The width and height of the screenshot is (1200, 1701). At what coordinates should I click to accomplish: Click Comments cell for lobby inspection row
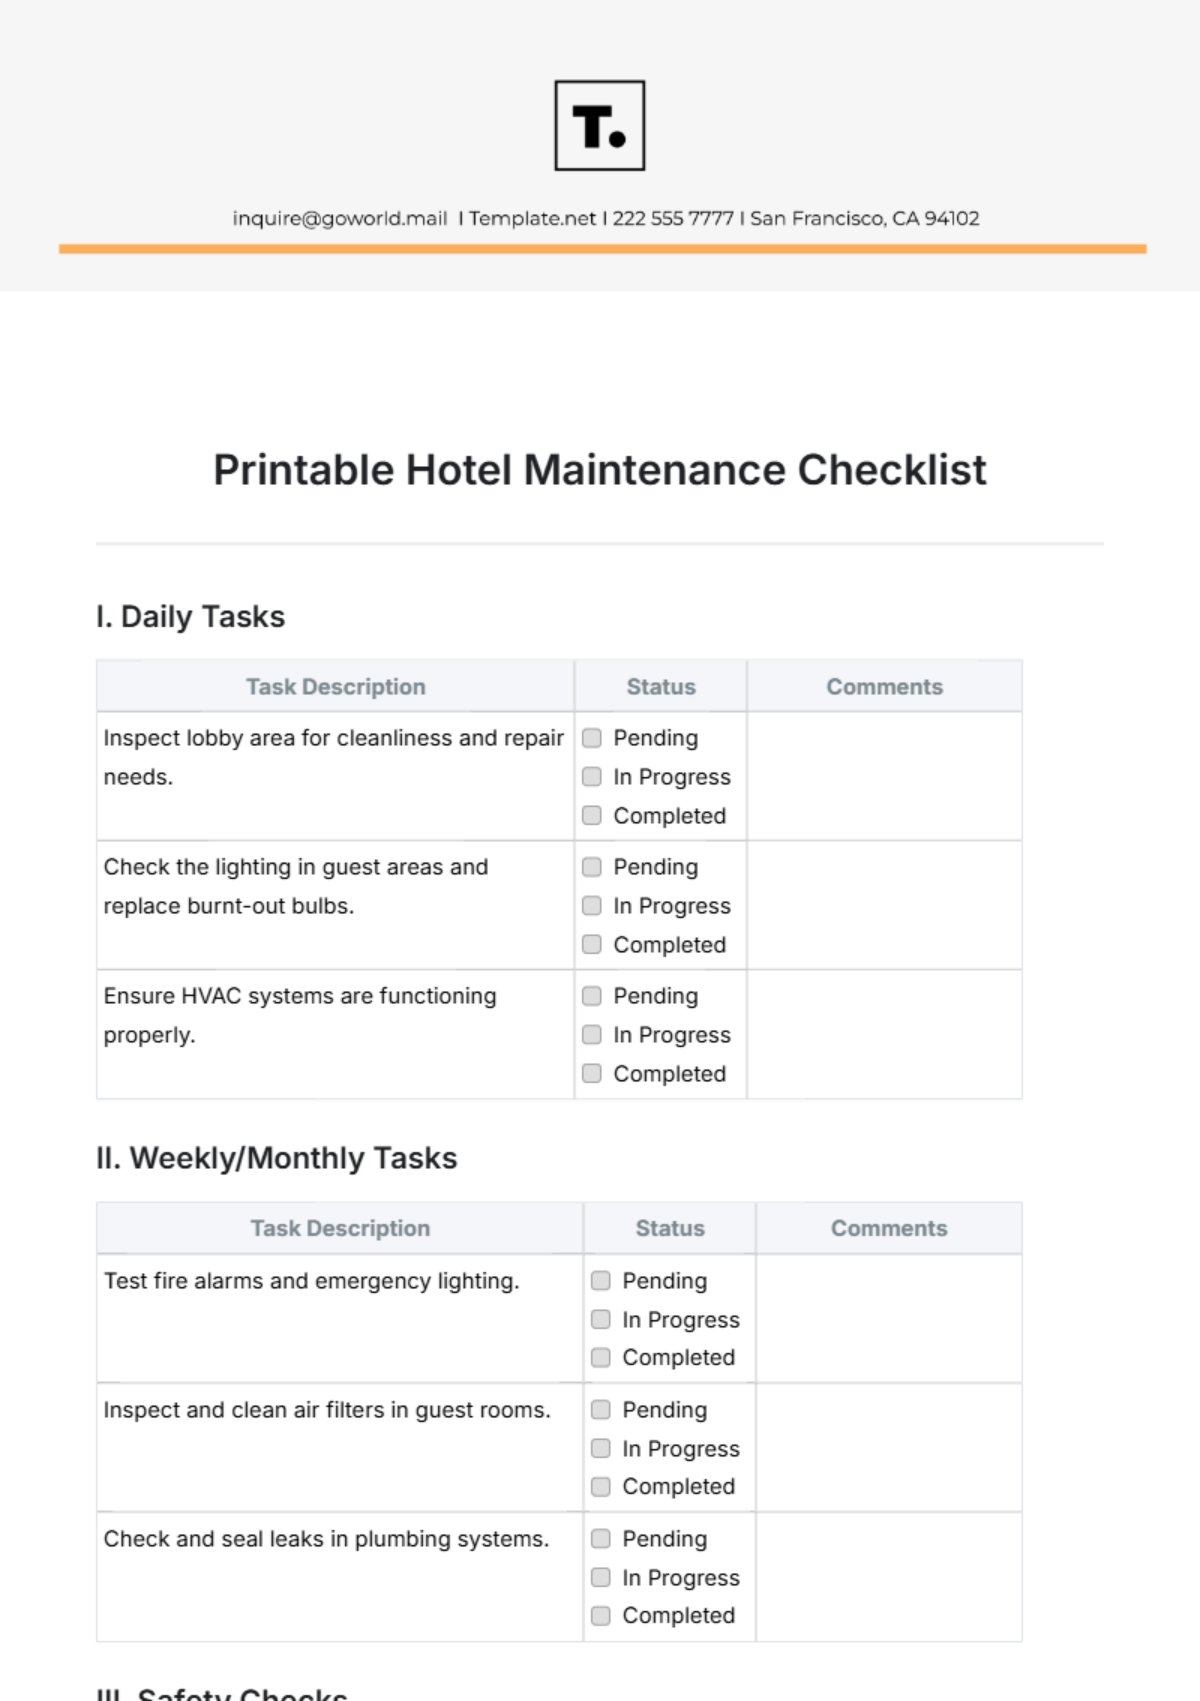(x=884, y=776)
